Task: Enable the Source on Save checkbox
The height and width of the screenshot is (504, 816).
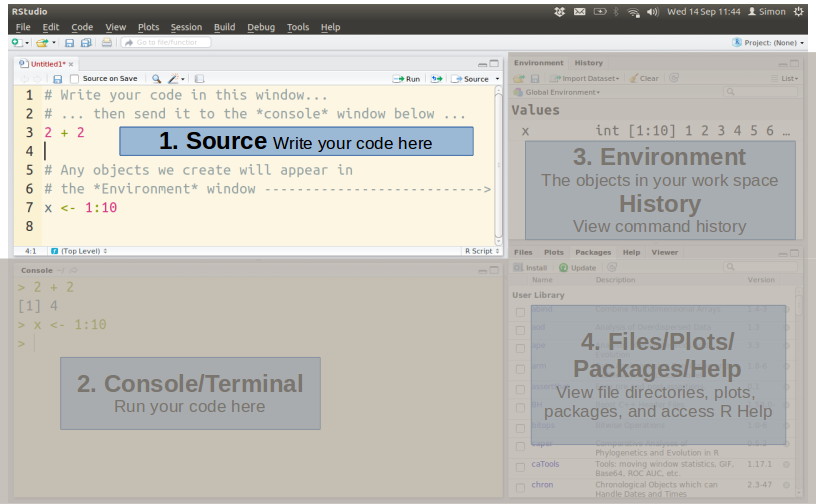Action: (74, 79)
